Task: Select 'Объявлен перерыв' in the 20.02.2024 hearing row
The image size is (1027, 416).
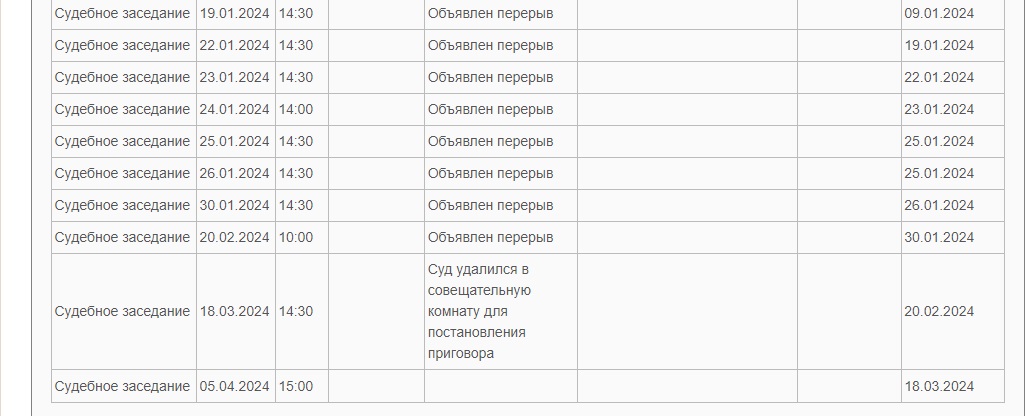Action: click(x=490, y=238)
